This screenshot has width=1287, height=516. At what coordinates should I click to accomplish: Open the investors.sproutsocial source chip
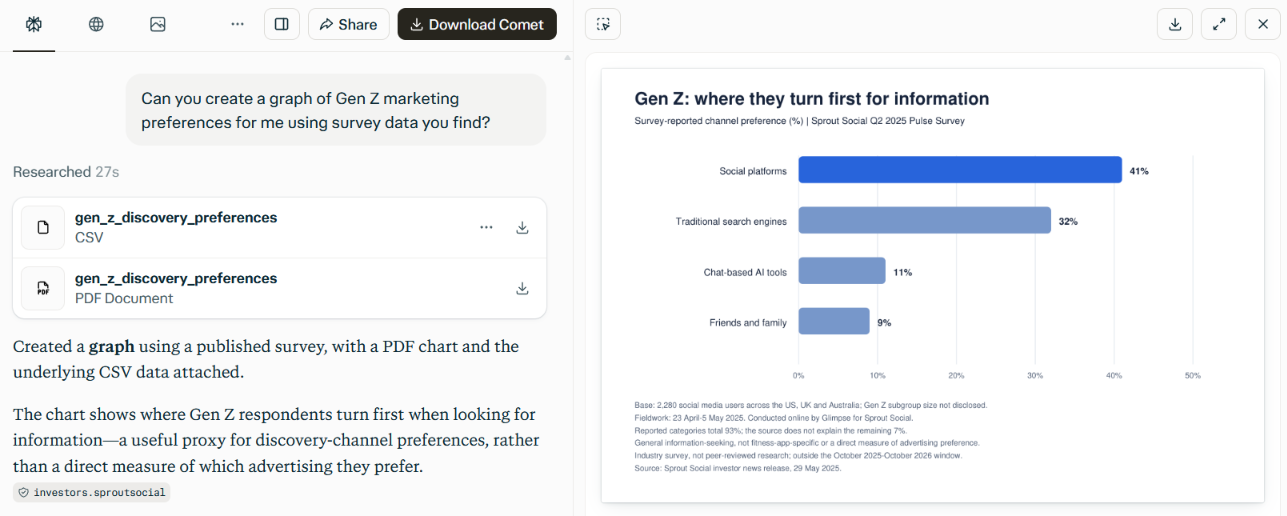pos(92,492)
